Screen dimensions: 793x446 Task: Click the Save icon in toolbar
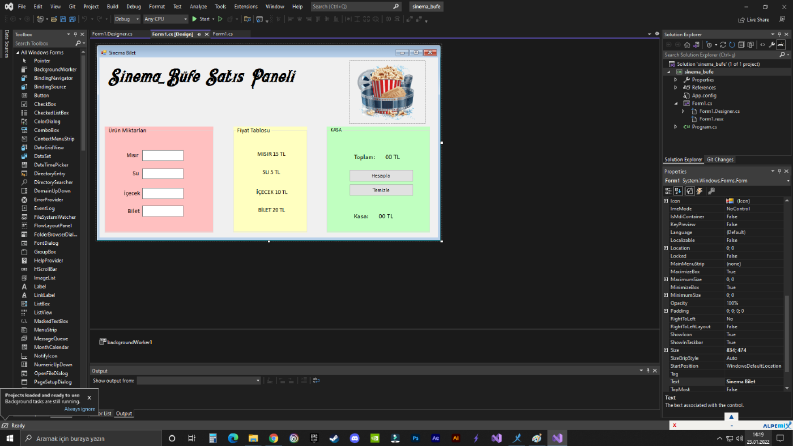(x=63, y=19)
